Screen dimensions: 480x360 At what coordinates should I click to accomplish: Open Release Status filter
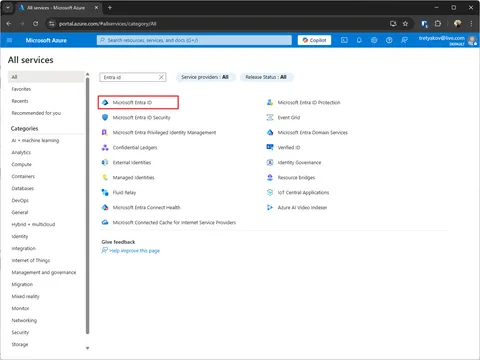point(266,77)
